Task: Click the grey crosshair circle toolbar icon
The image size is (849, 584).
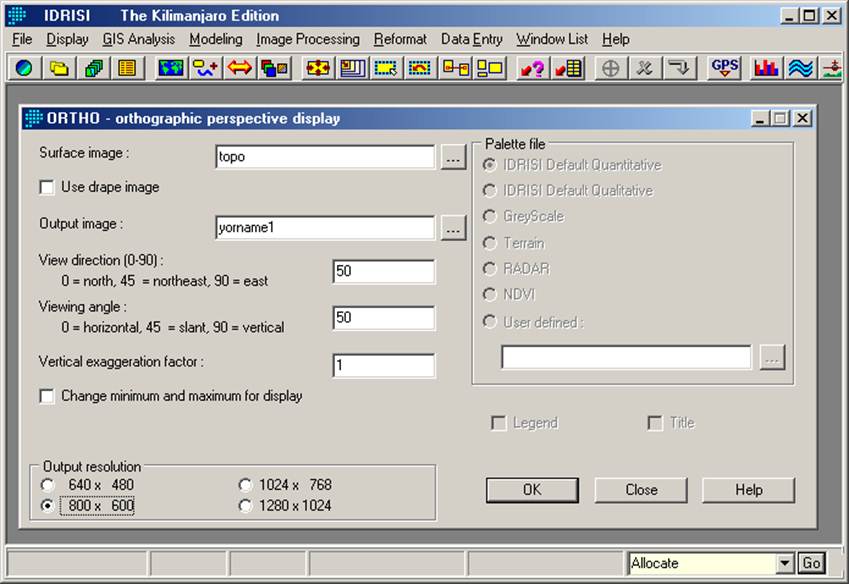Action: coord(610,68)
